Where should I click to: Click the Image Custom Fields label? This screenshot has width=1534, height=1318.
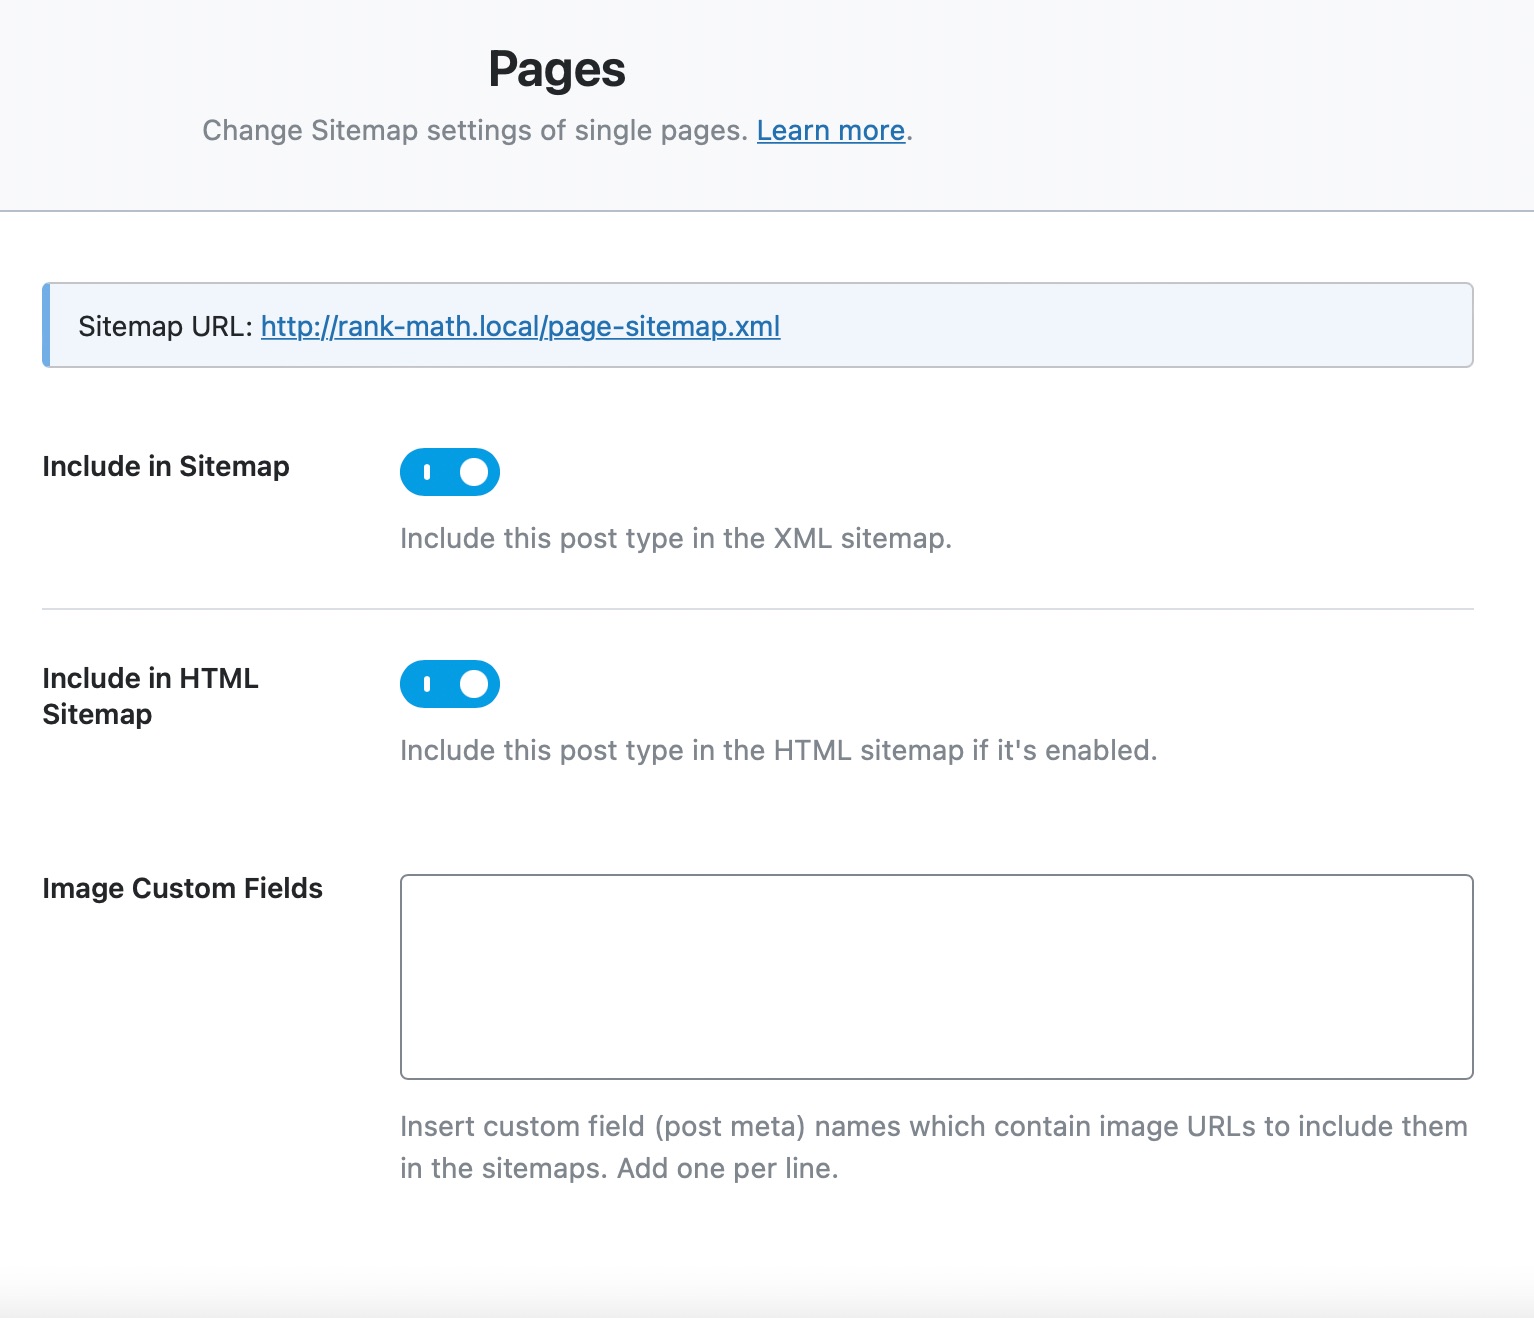[x=182, y=889]
